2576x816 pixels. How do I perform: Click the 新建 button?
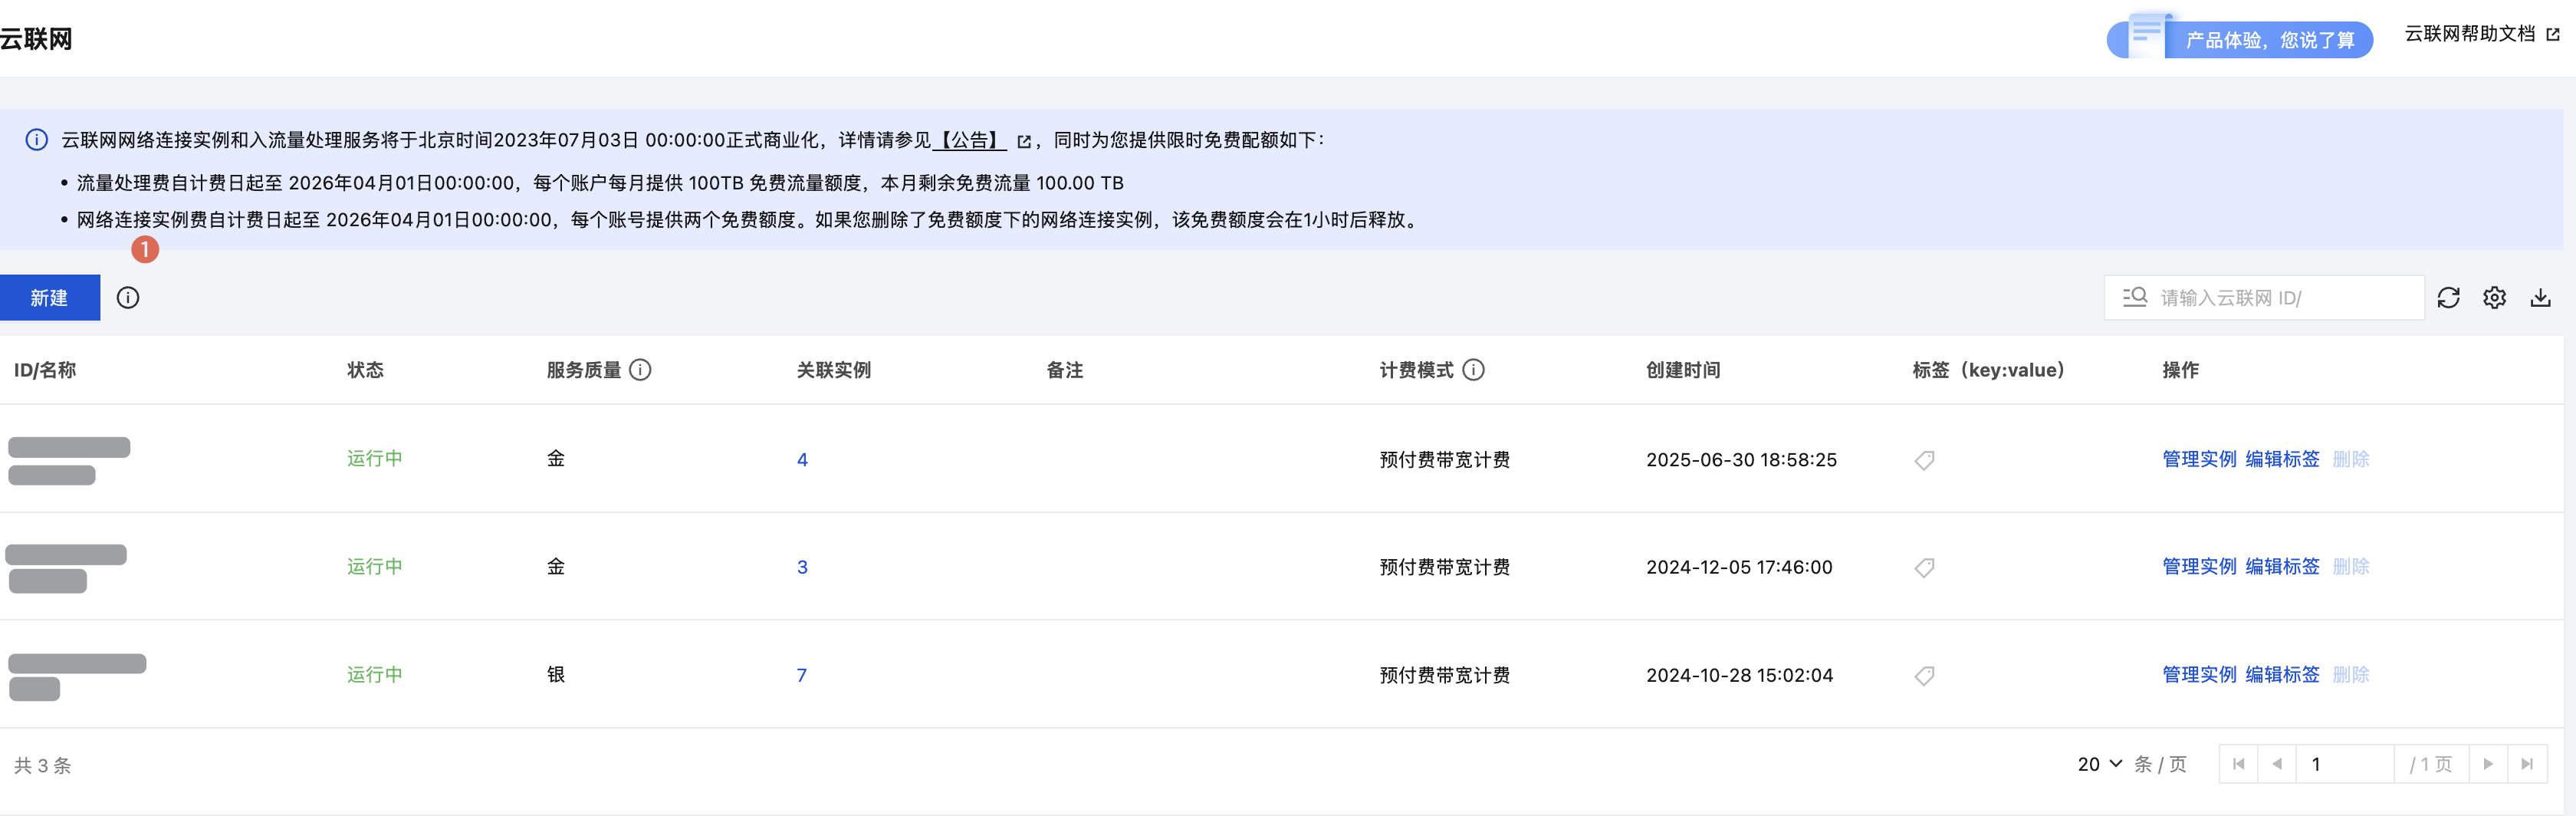(49, 298)
